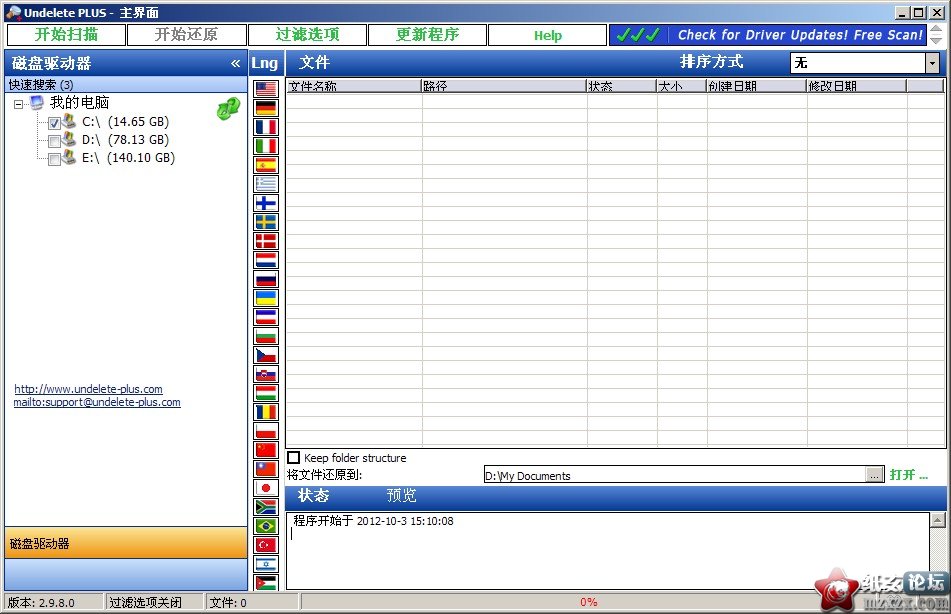Click the status log scrollbar up arrow

pyautogui.click(x=938, y=520)
